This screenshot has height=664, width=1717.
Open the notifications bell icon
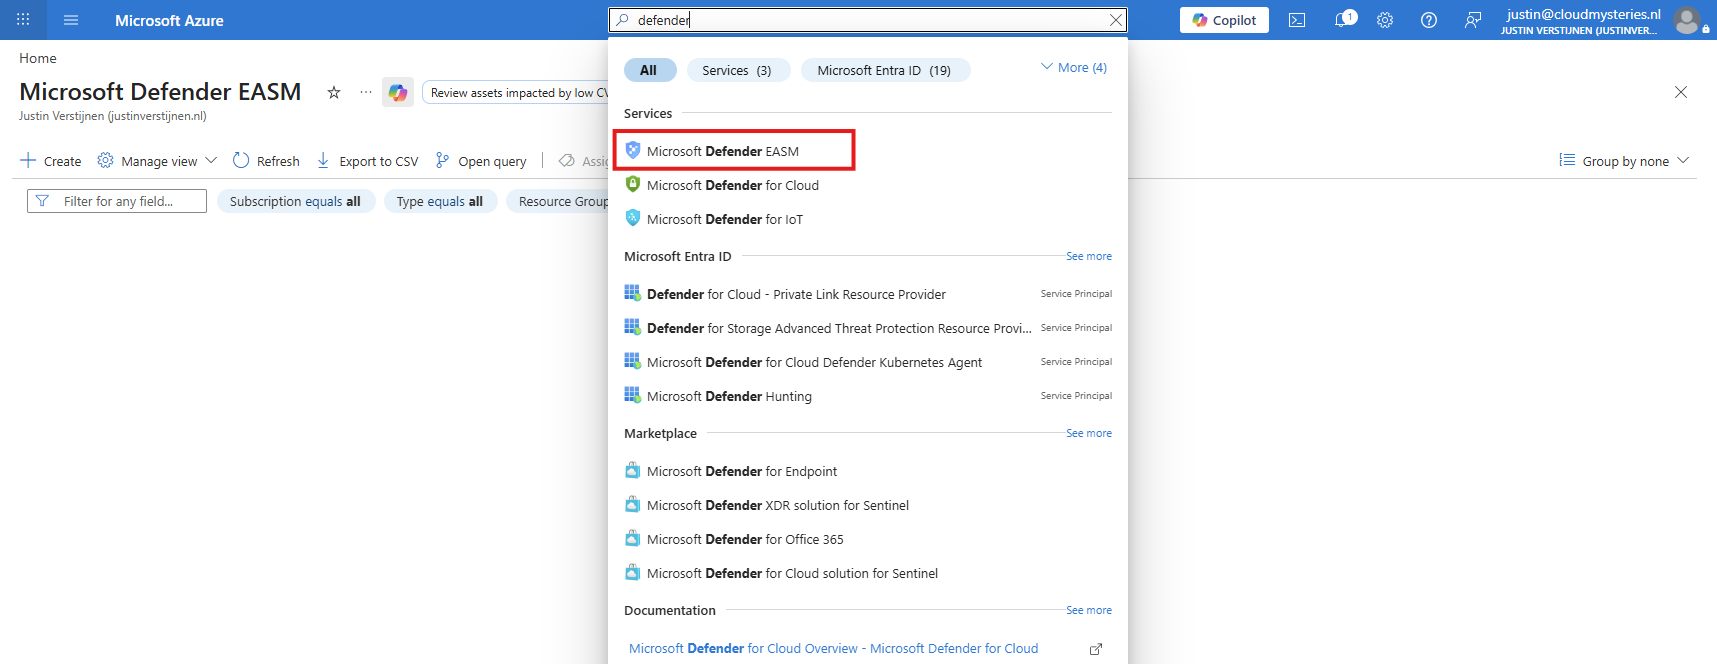click(1344, 19)
